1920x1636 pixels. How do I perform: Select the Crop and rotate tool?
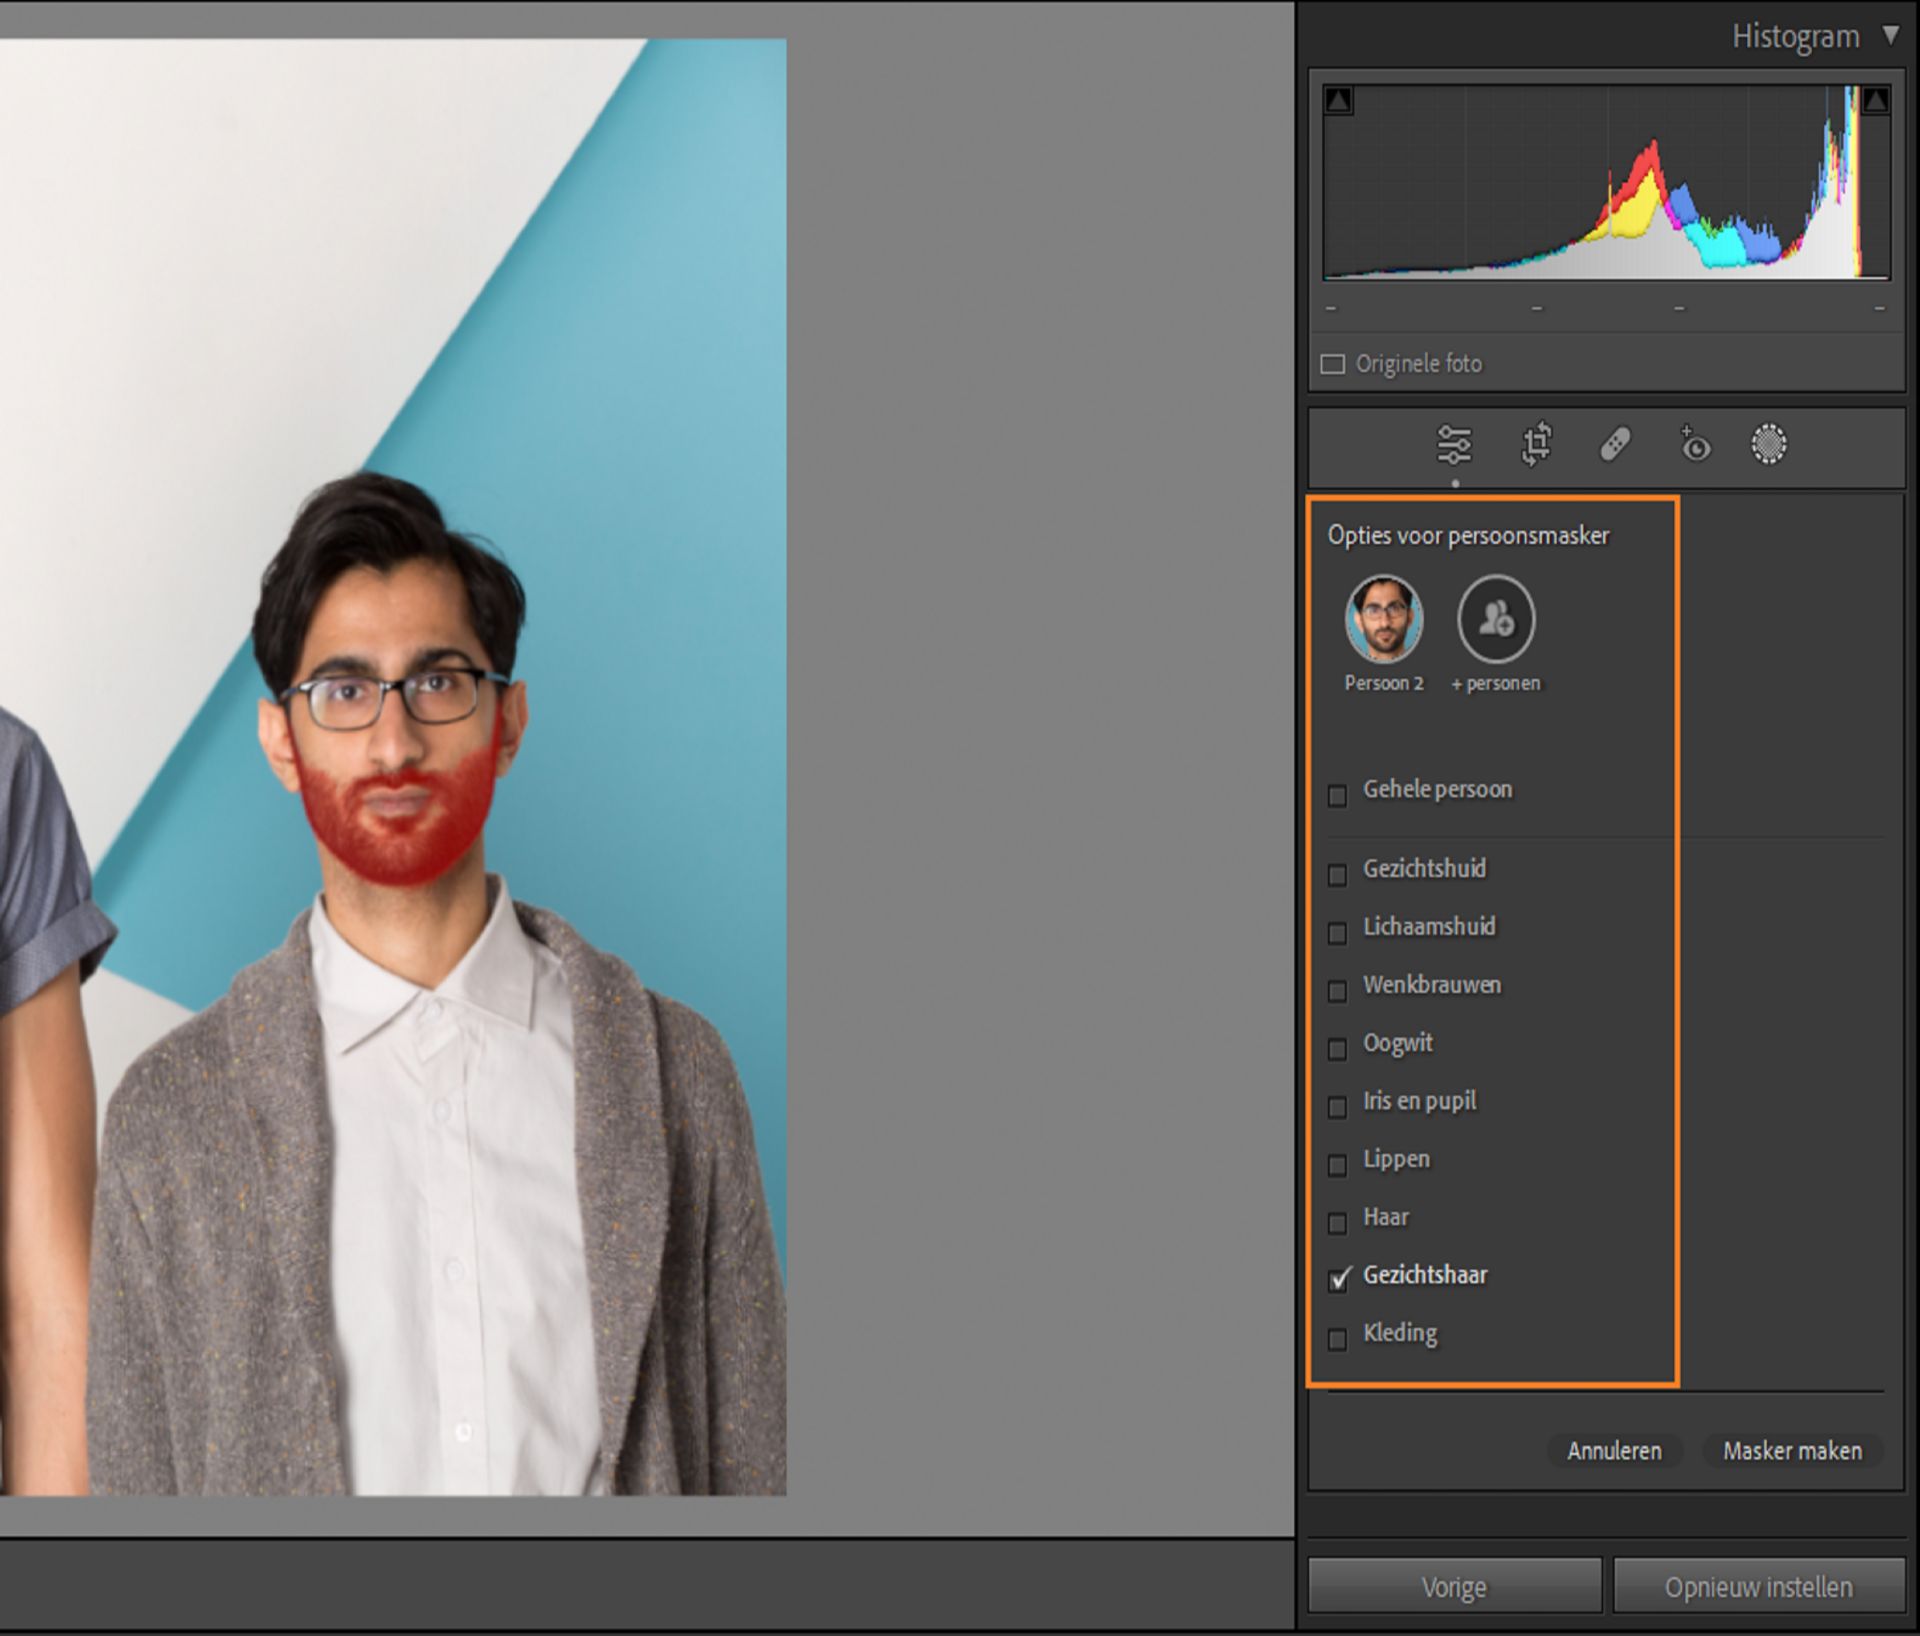1536,445
